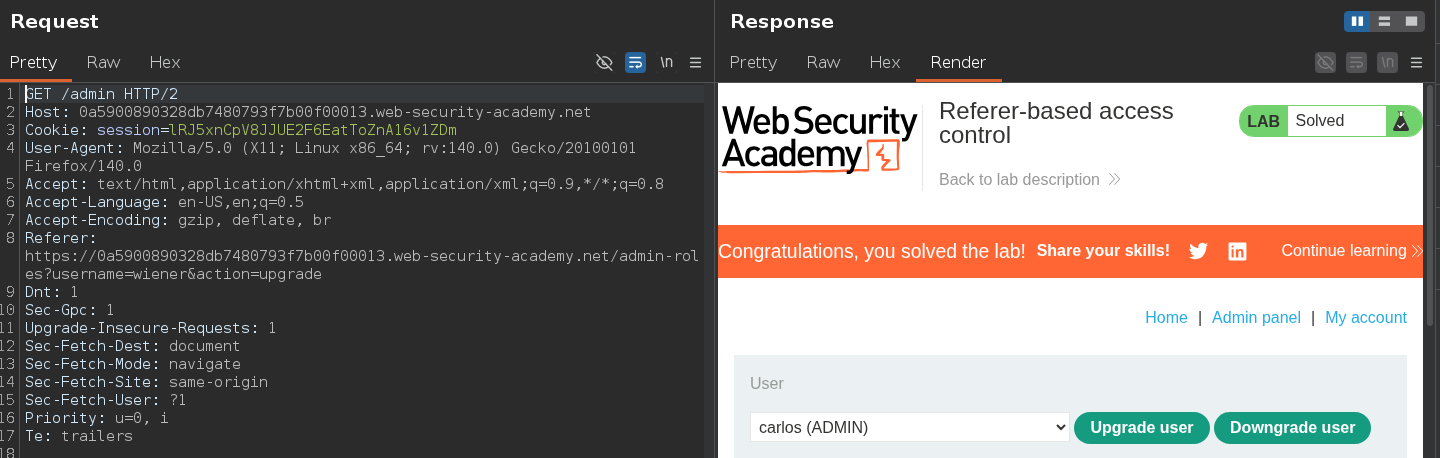Switch Request view to Raw tab

click(104, 62)
